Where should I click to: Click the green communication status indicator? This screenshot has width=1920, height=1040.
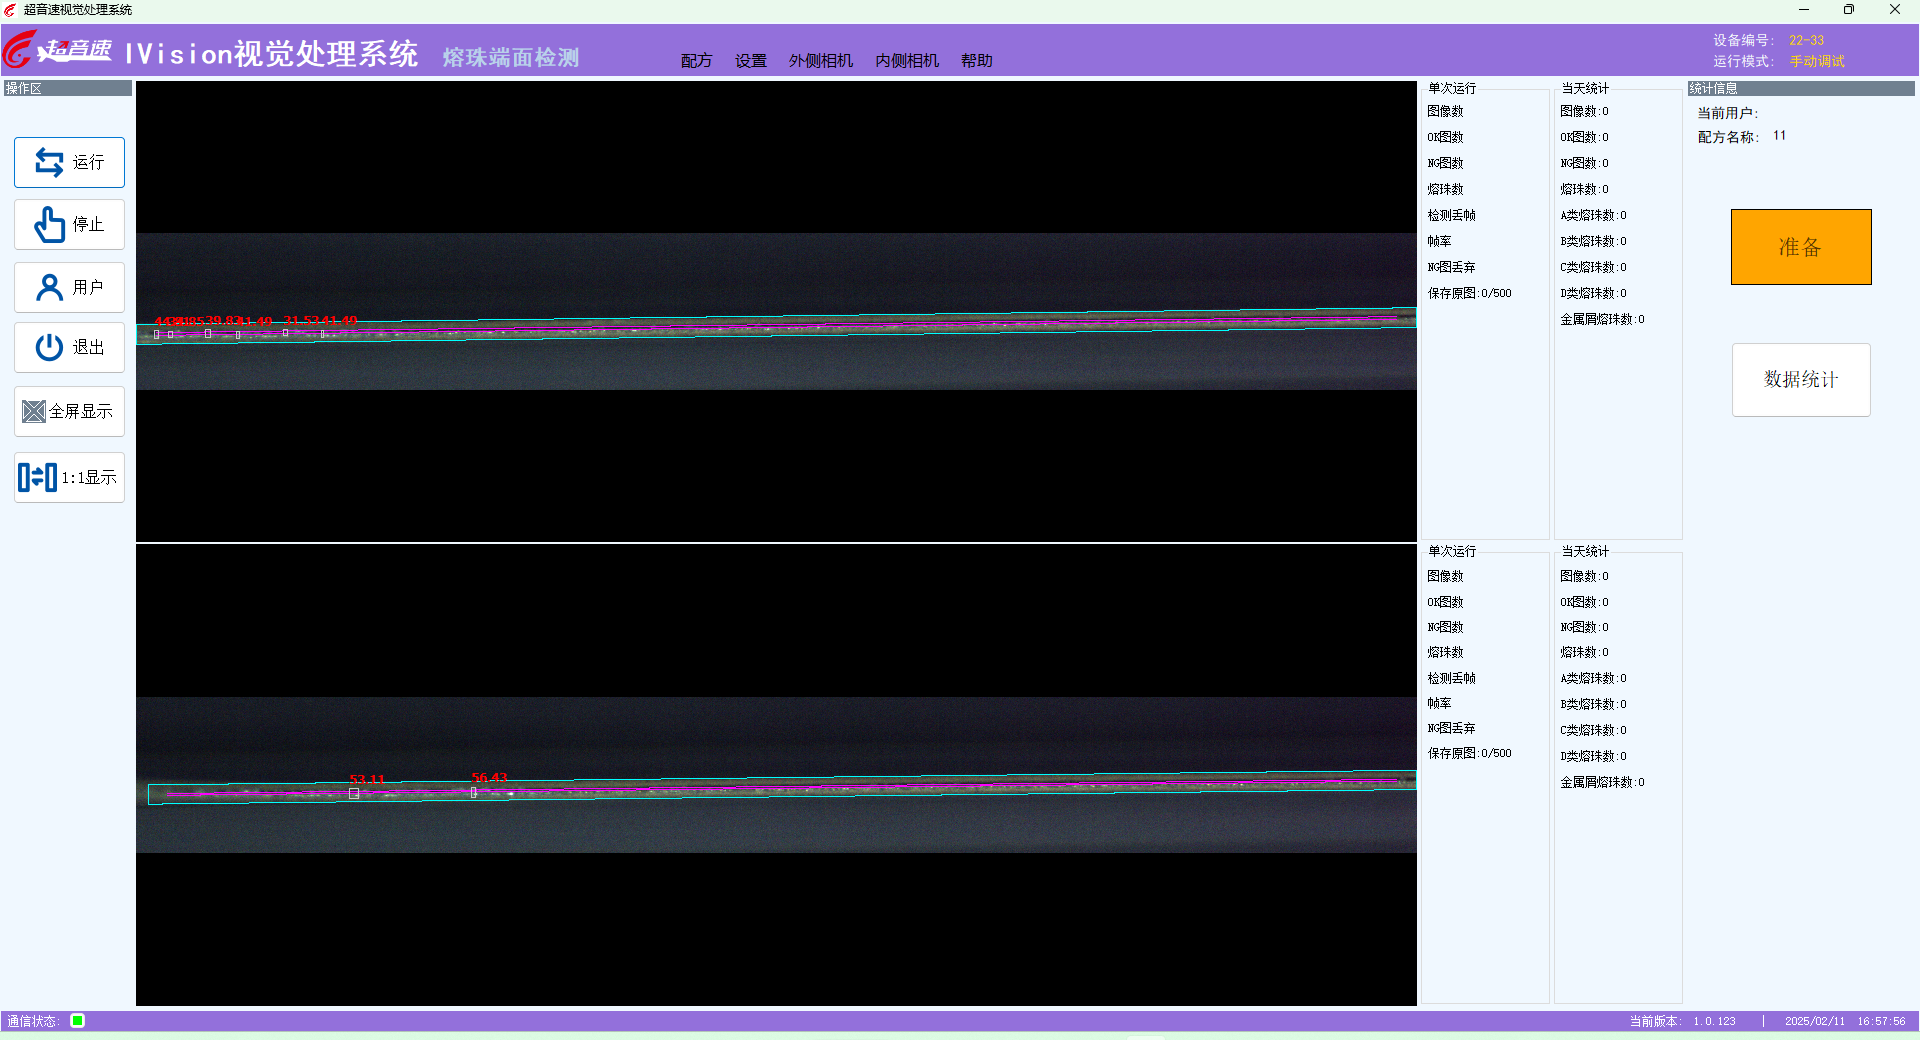click(77, 1020)
